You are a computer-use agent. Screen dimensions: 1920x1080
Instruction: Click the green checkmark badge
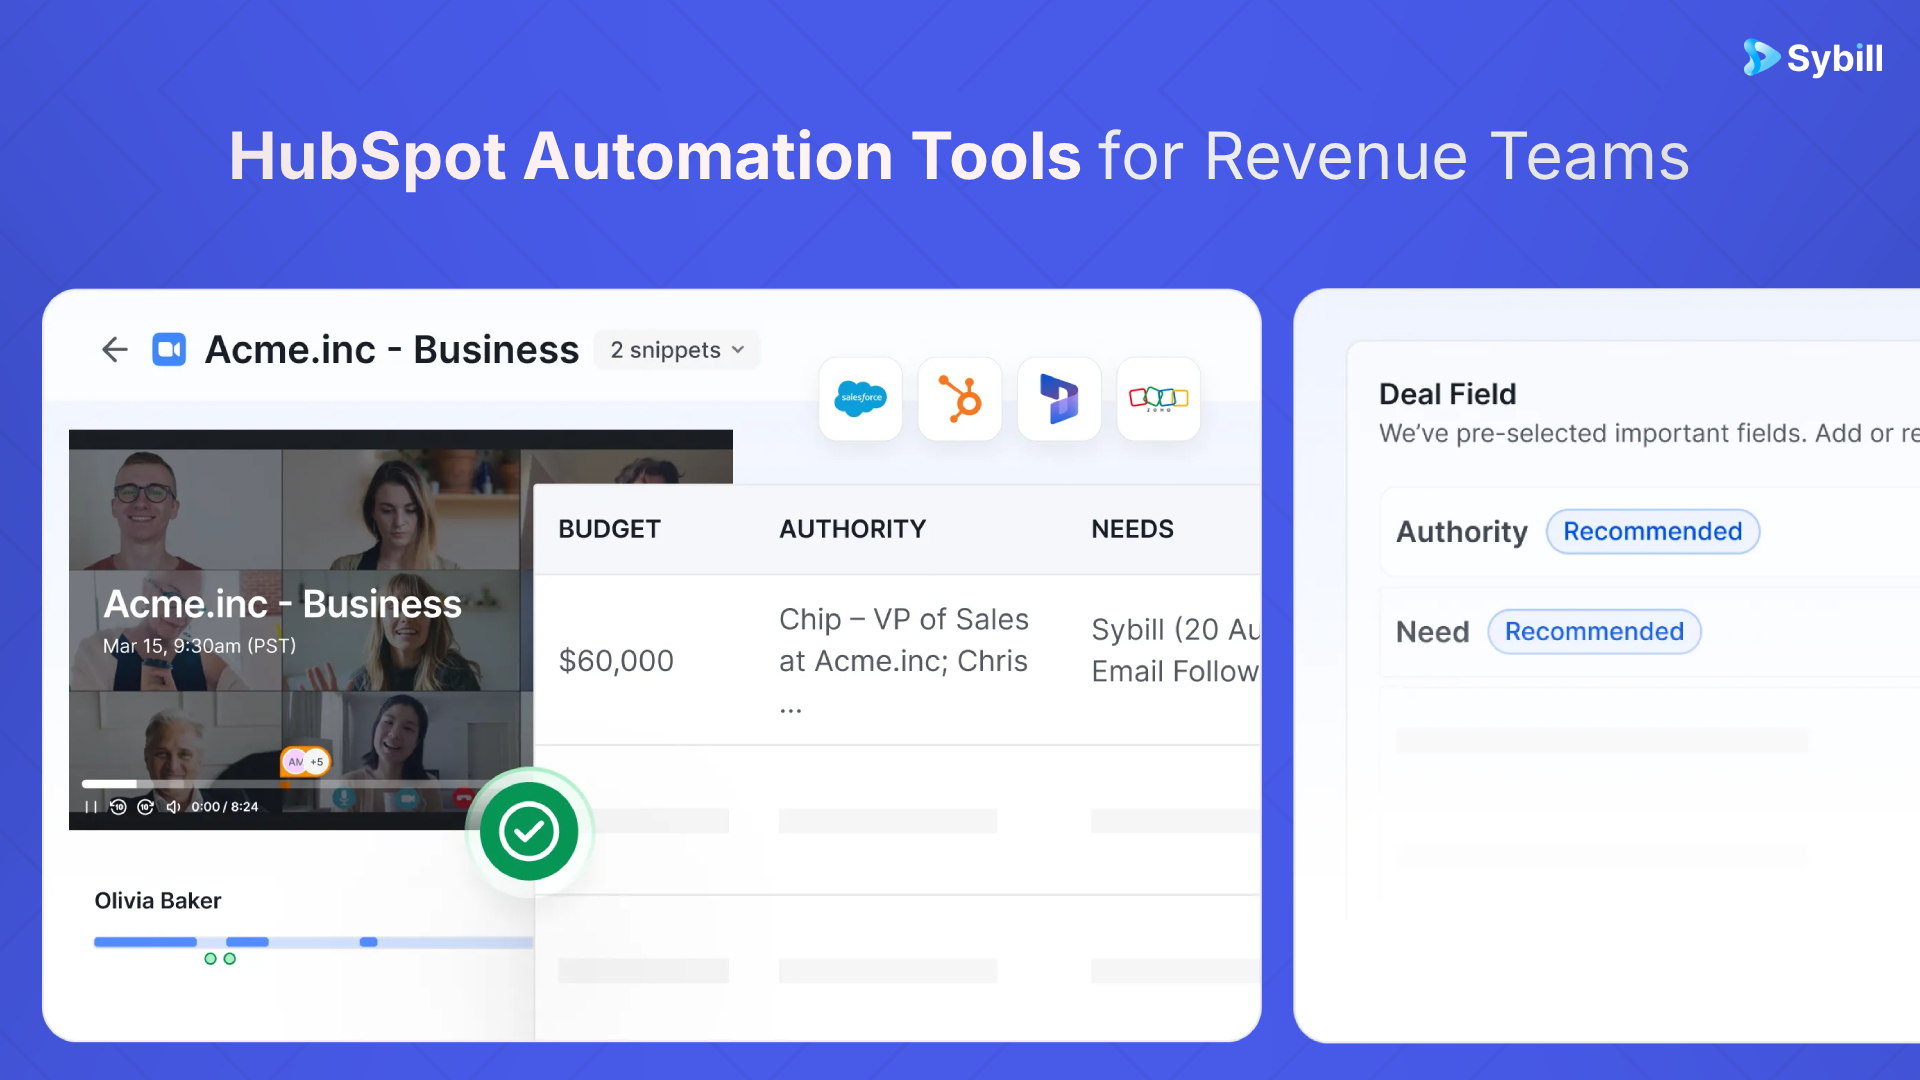[x=529, y=831]
